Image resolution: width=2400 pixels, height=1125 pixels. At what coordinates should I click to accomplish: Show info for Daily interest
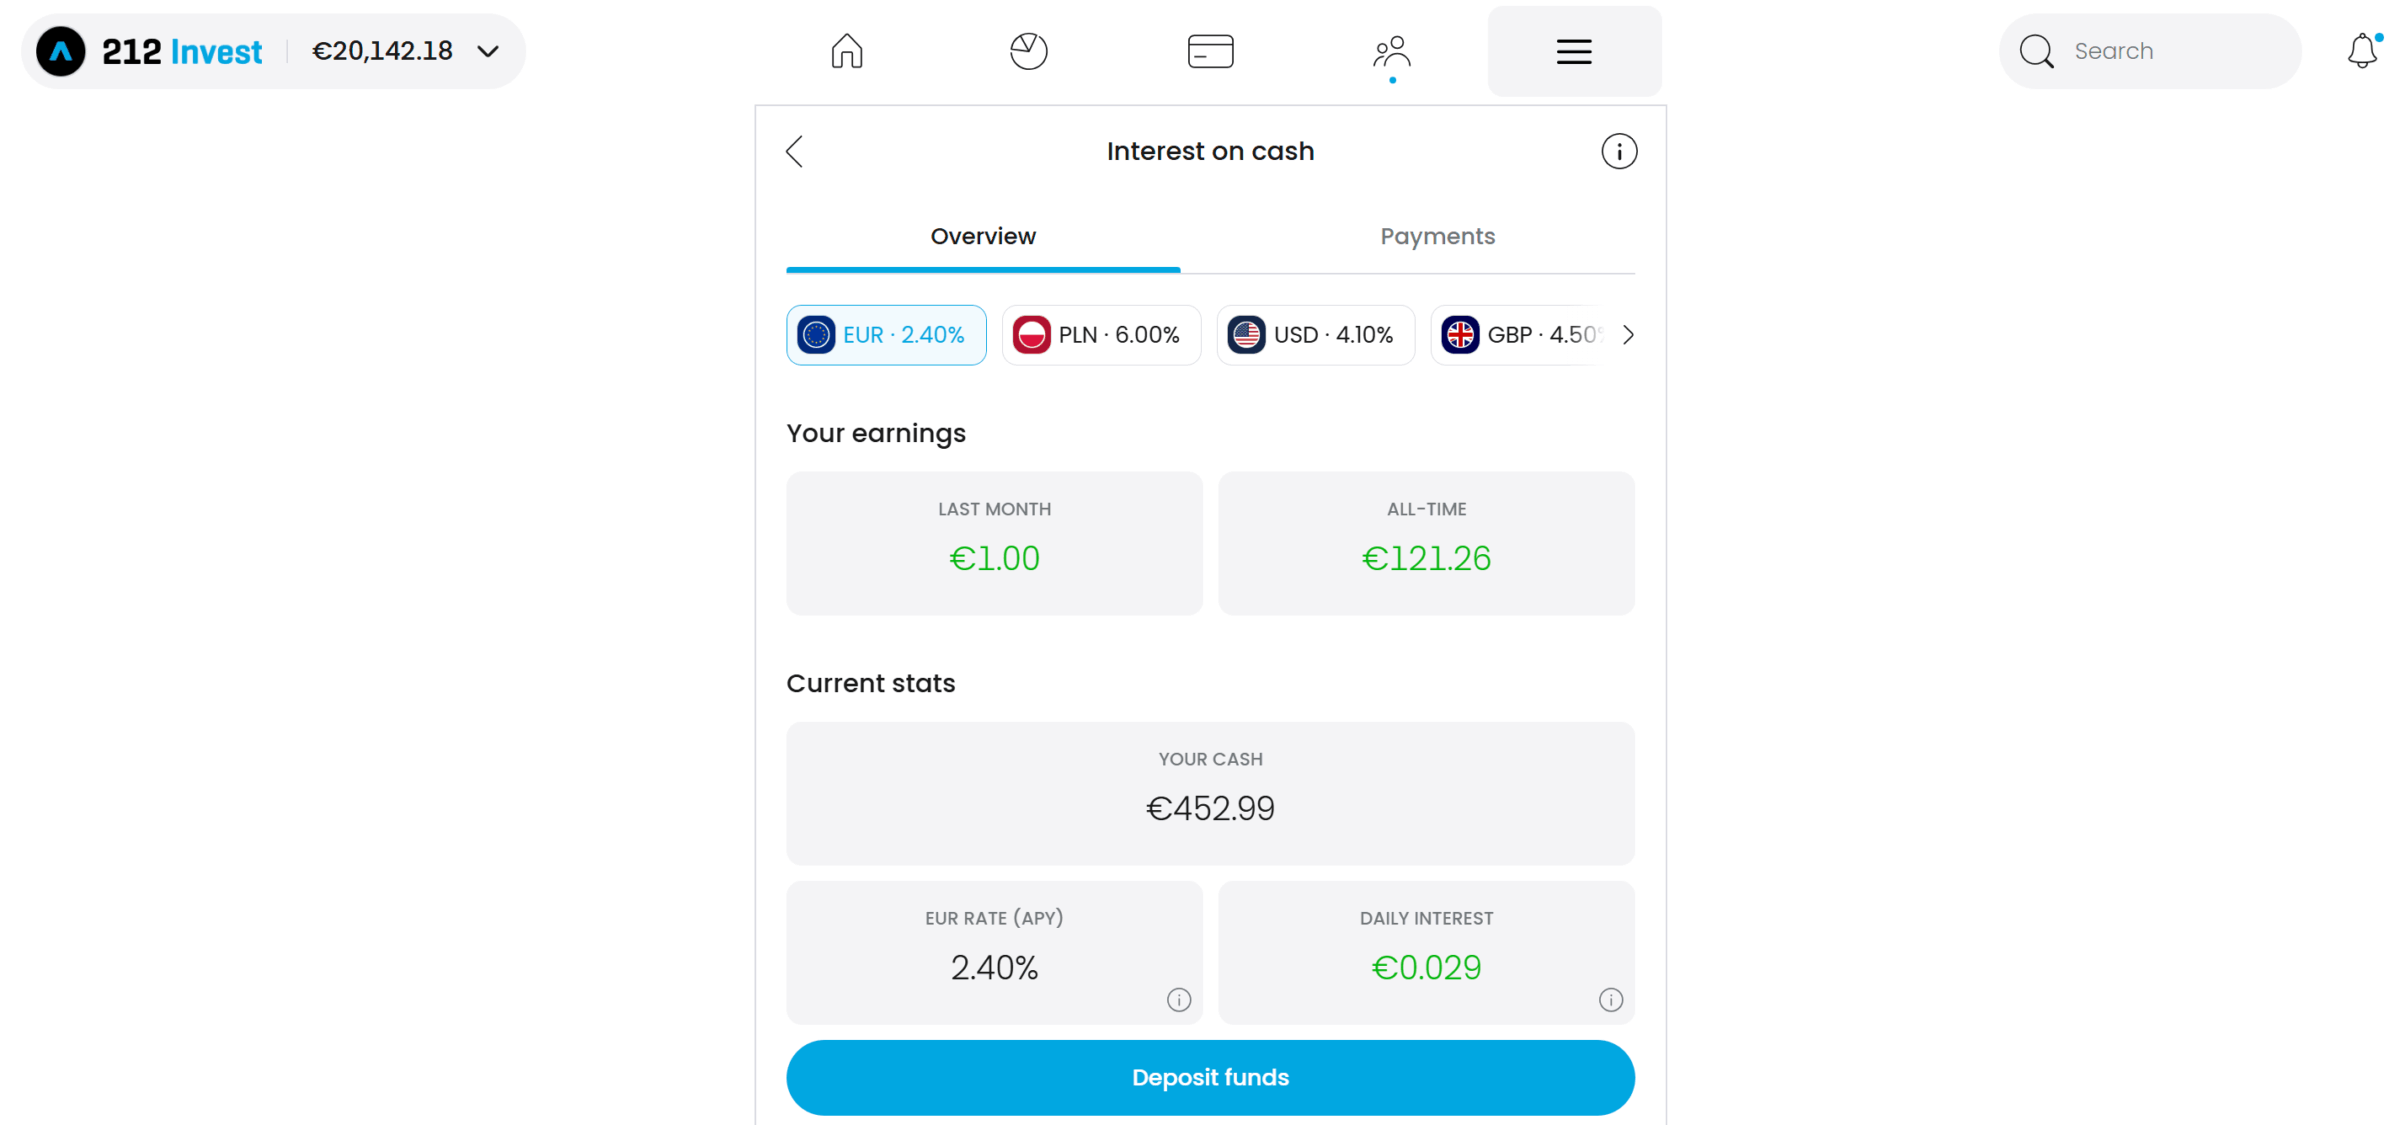point(1610,999)
